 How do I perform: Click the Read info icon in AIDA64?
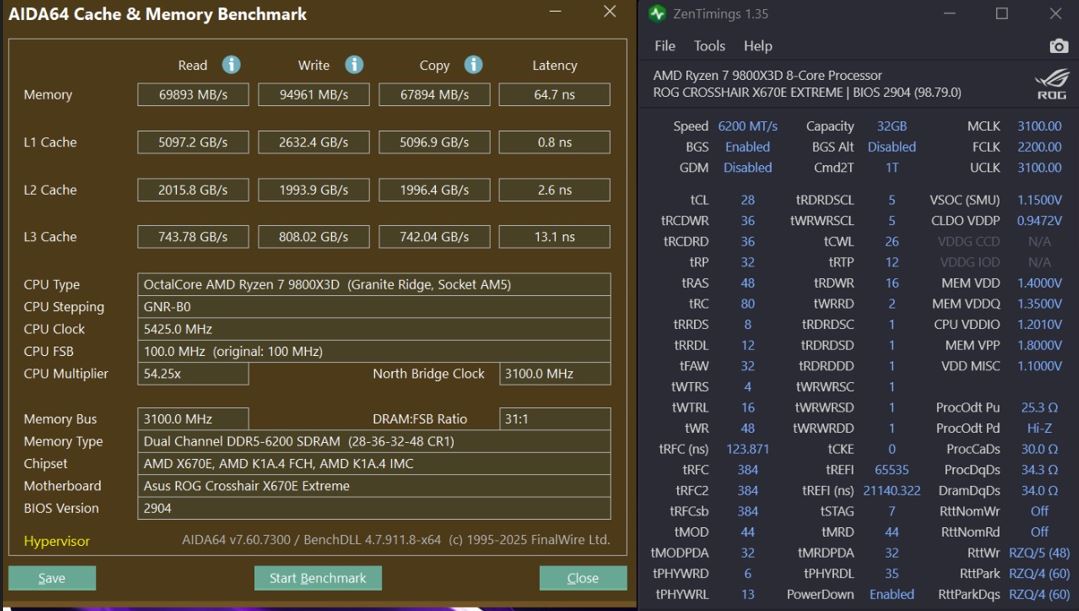tap(231, 65)
